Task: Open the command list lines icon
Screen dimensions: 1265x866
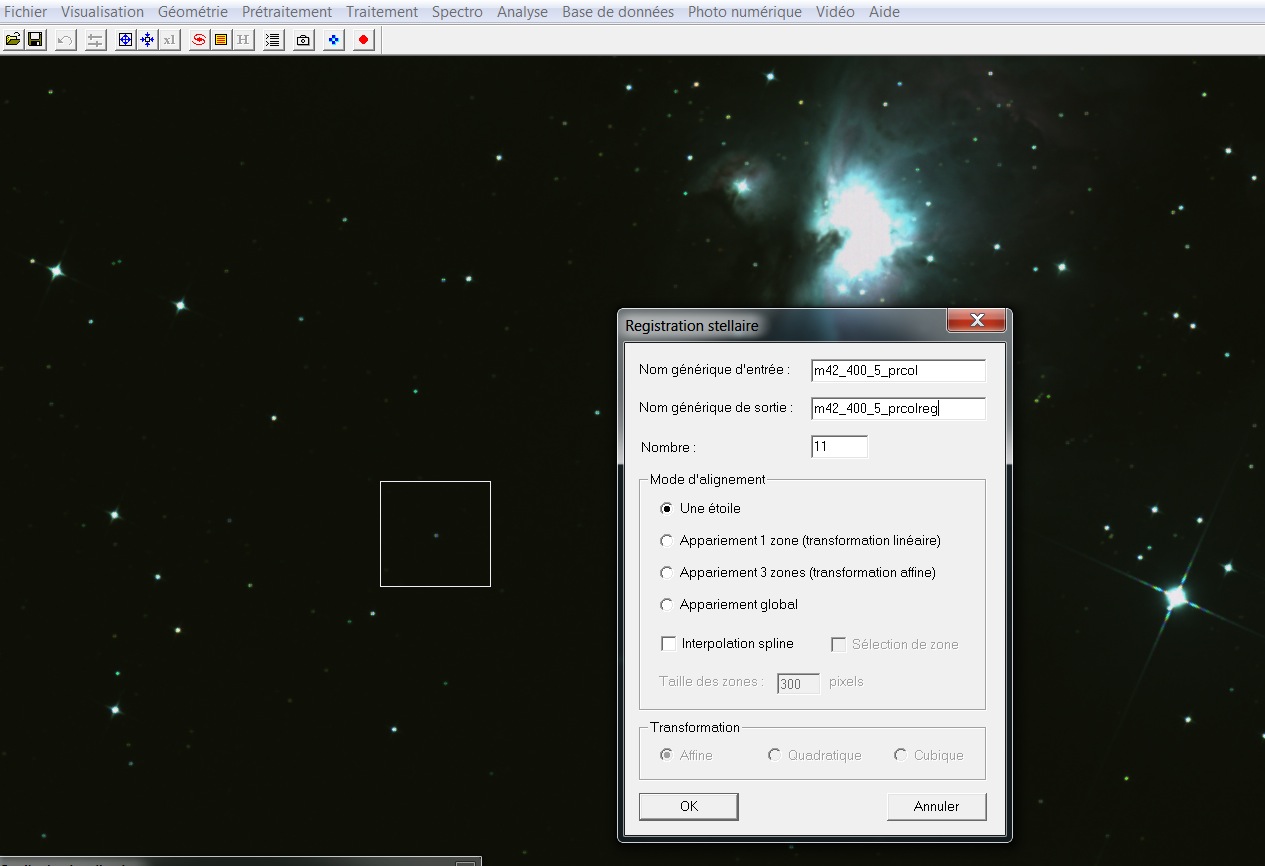Action: coord(273,40)
